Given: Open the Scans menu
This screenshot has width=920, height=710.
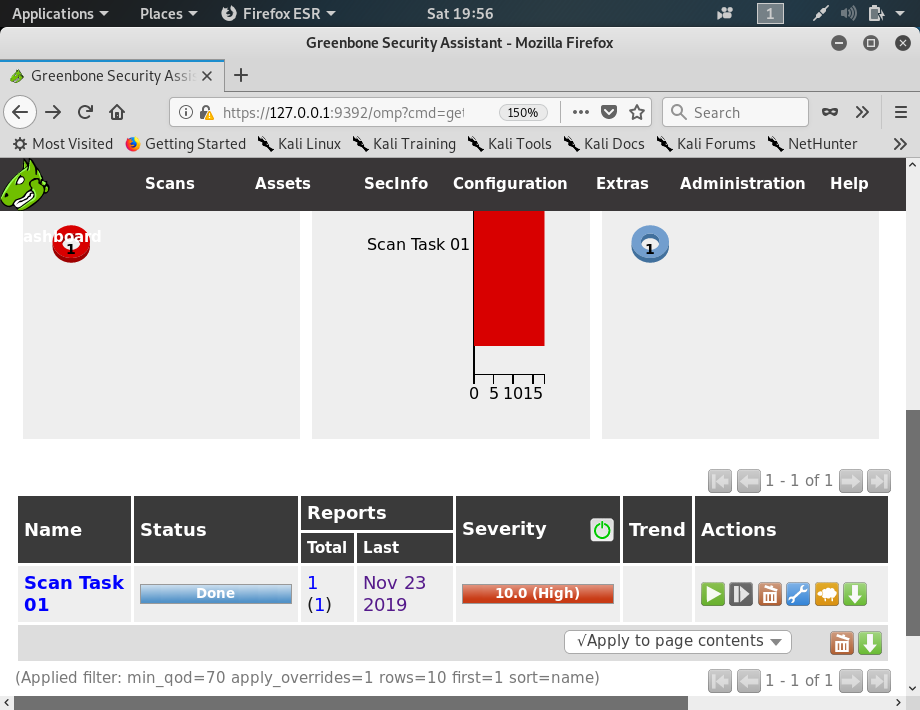Looking at the screenshot, I should 170,184.
